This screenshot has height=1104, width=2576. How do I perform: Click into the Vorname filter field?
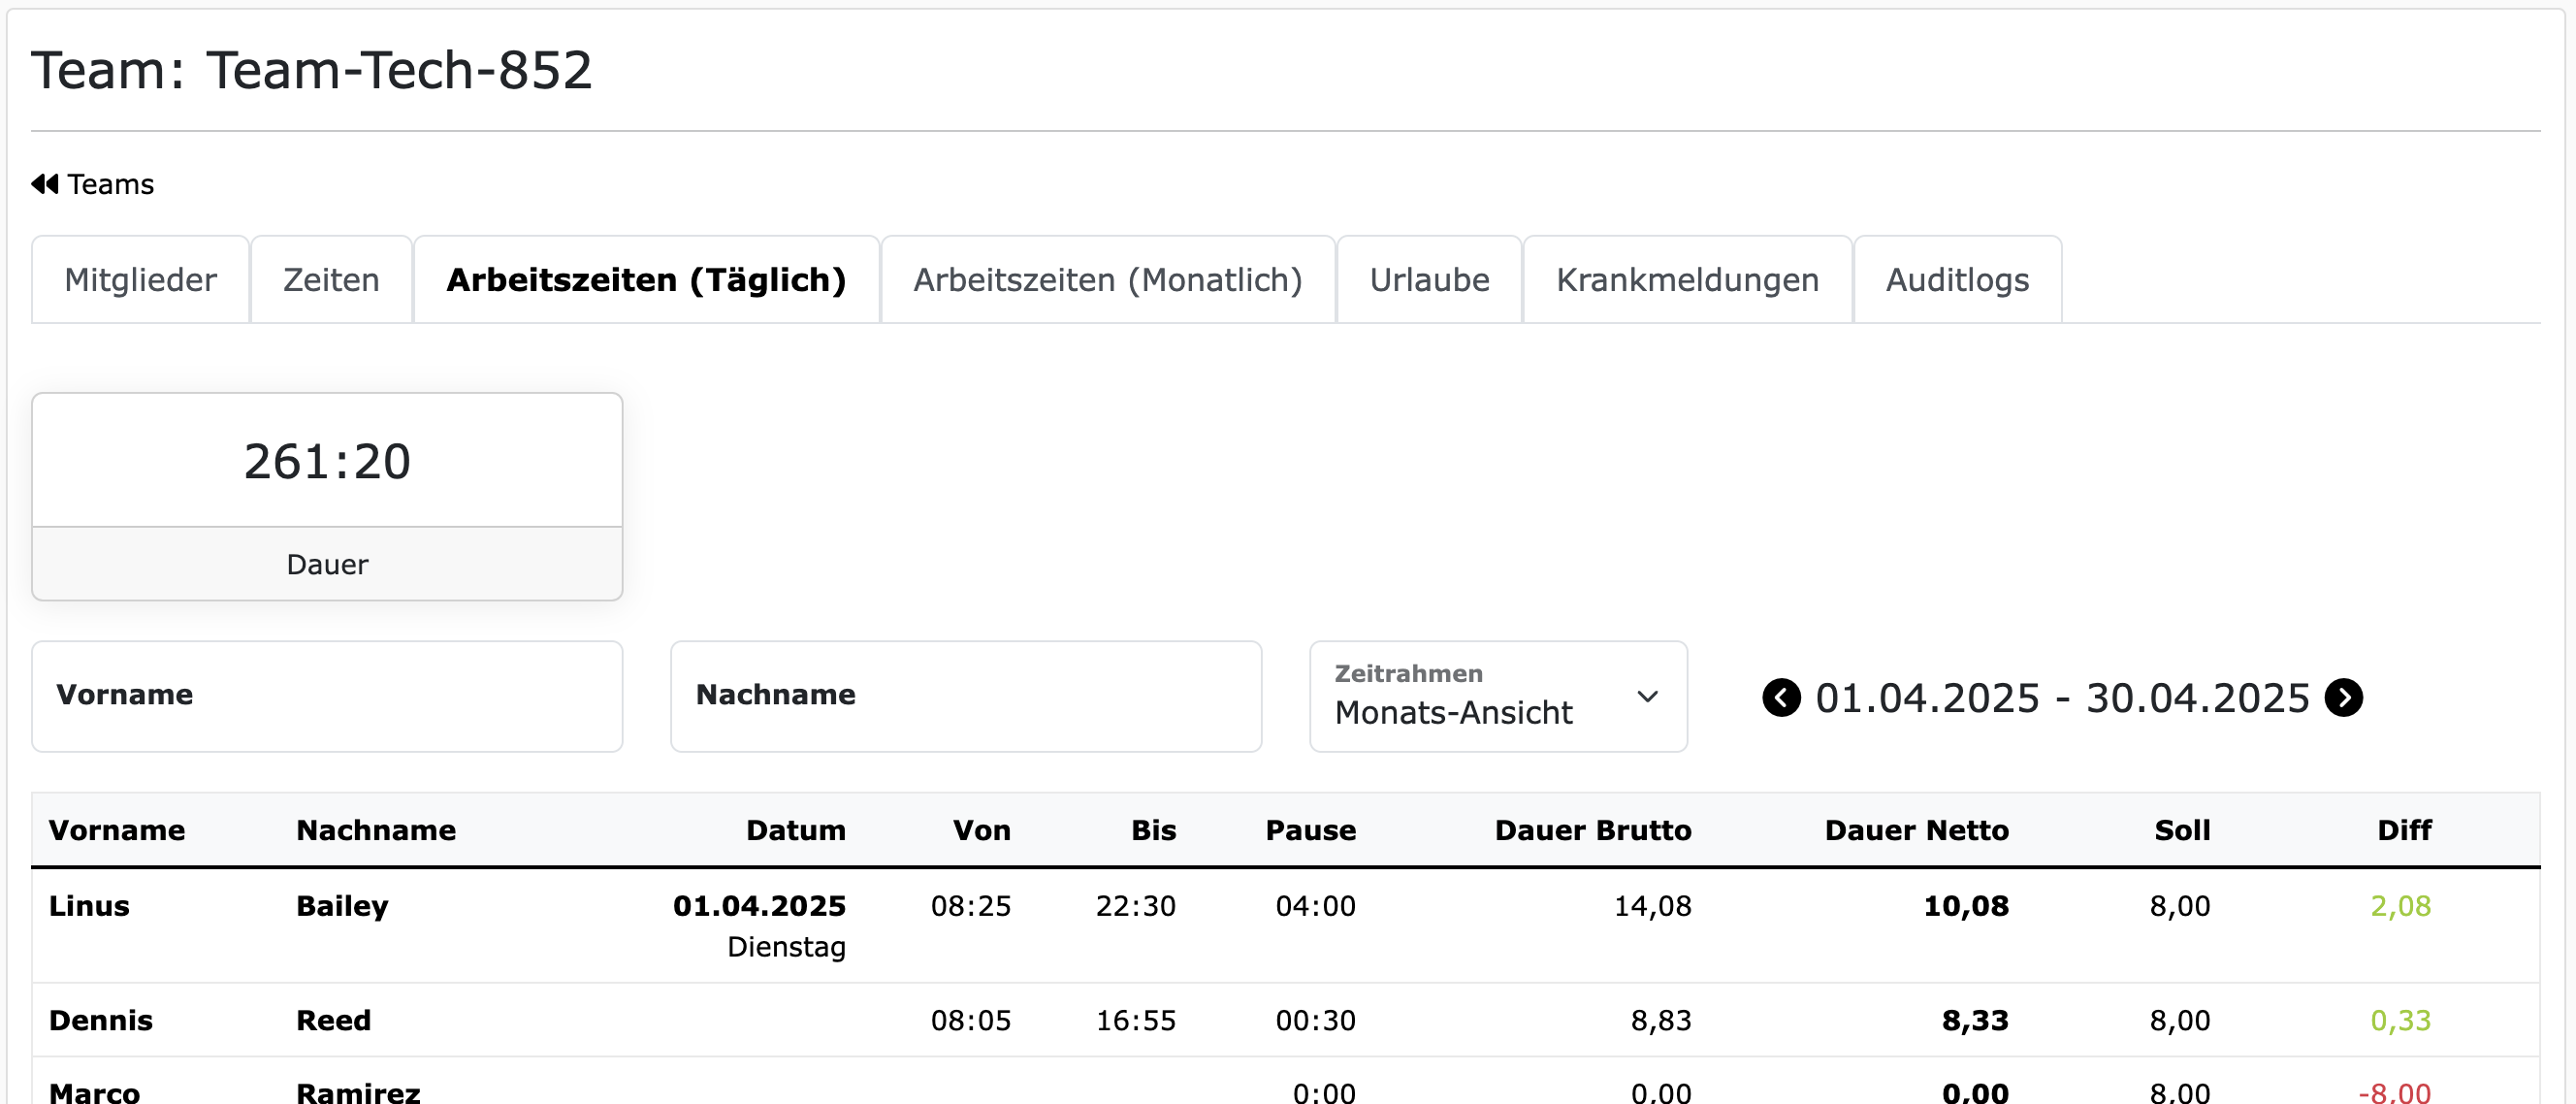[x=327, y=696]
